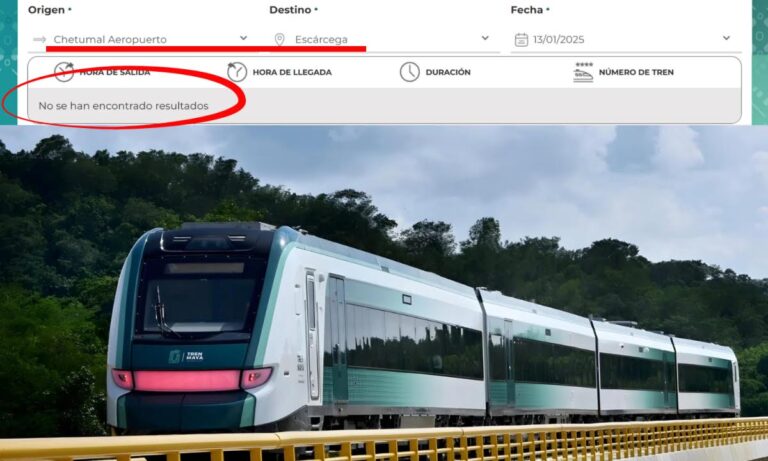The image size is (768, 461).
Task: Click the HORA DE LLEGADA column header
Action: click(292, 72)
